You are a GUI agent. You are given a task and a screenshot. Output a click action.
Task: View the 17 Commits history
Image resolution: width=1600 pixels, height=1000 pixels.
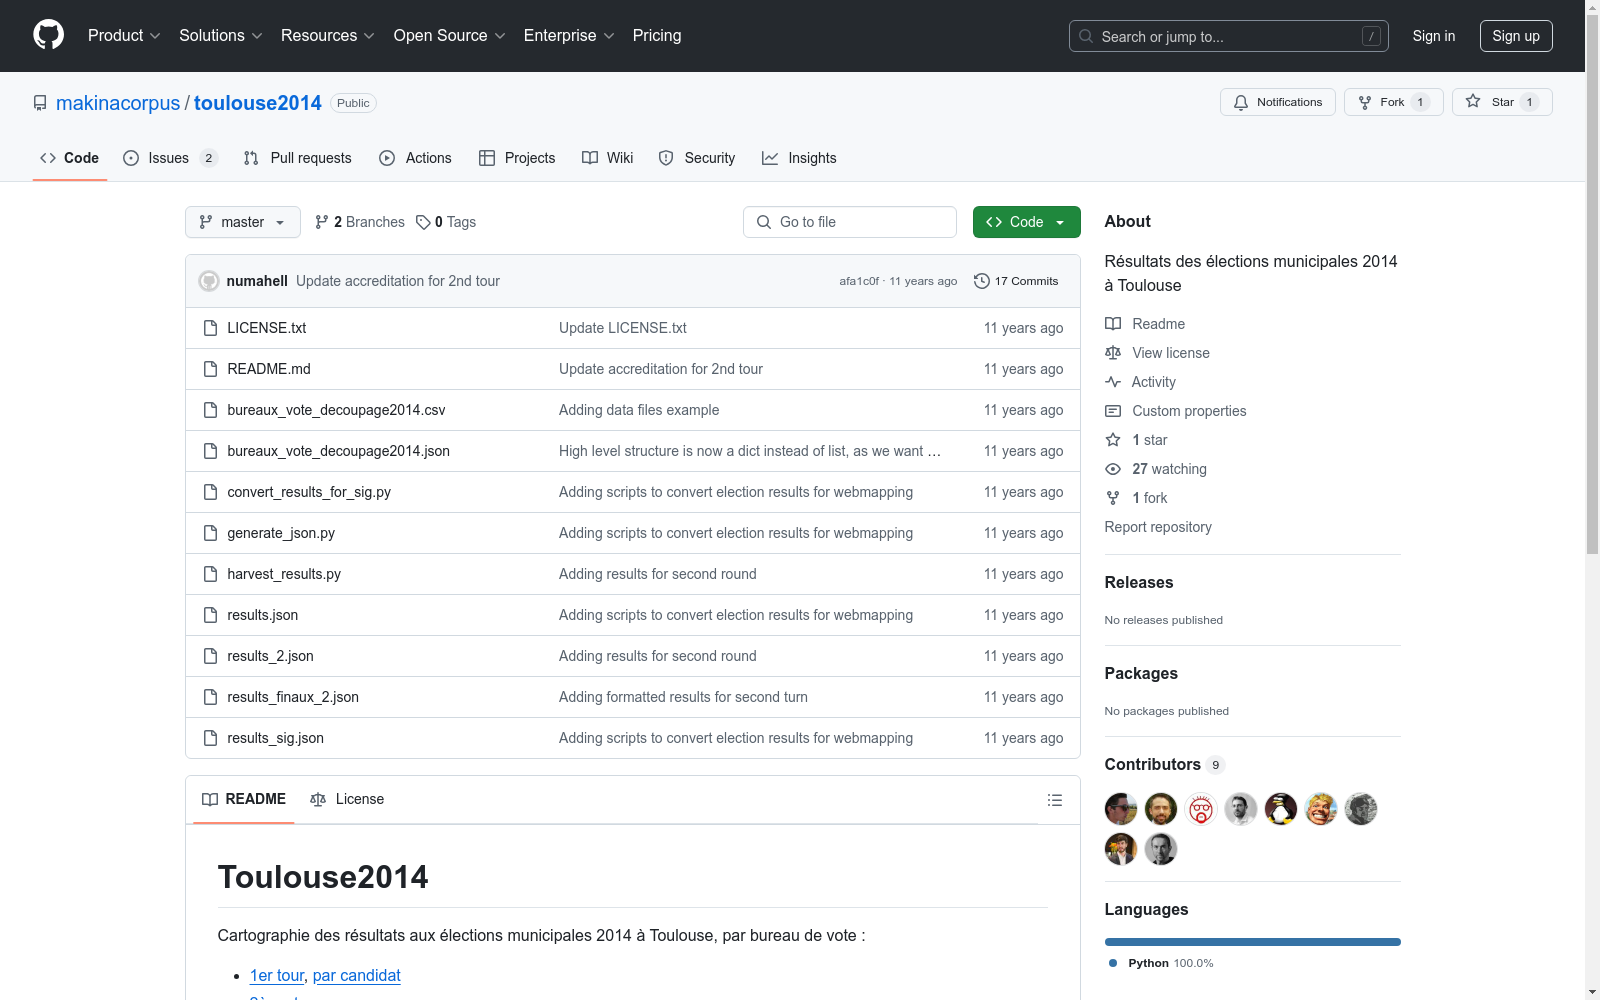[1016, 281]
